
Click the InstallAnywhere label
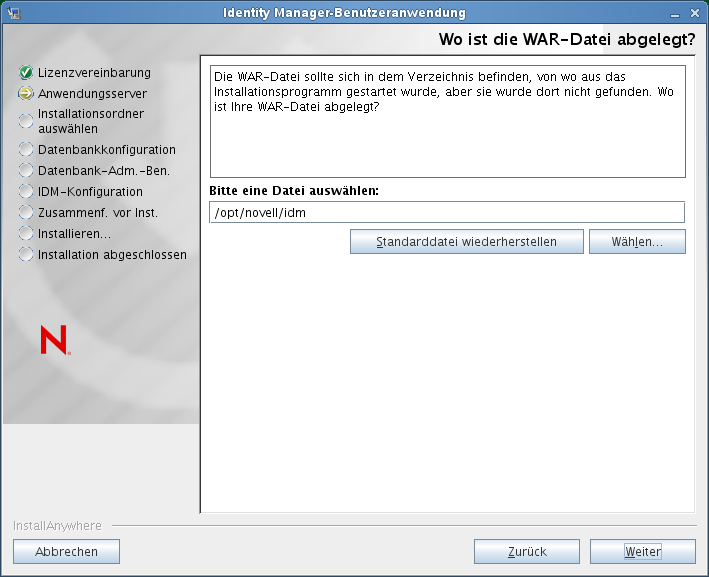(x=57, y=525)
